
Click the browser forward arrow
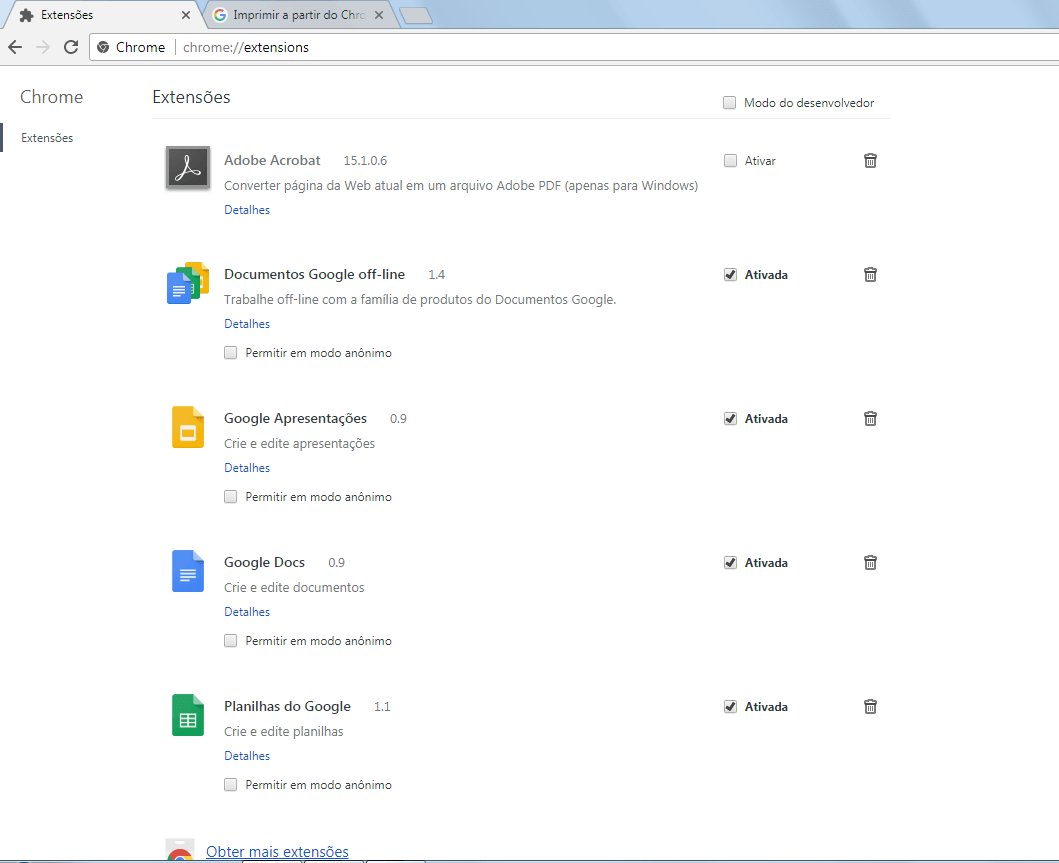(43, 47)
